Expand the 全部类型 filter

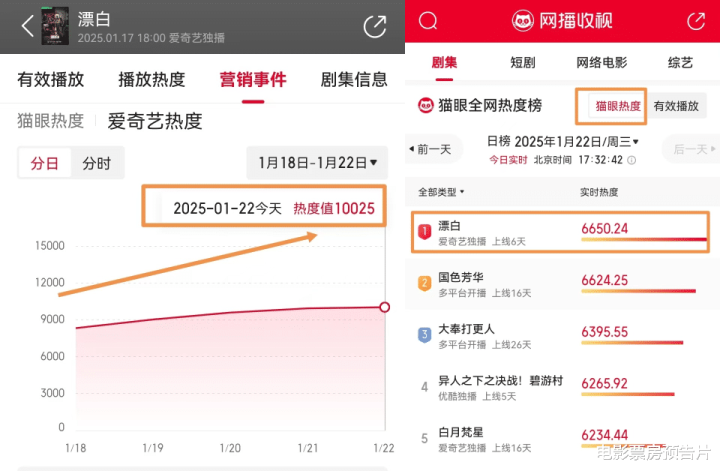pyautogui.click(x=441, y=192)
